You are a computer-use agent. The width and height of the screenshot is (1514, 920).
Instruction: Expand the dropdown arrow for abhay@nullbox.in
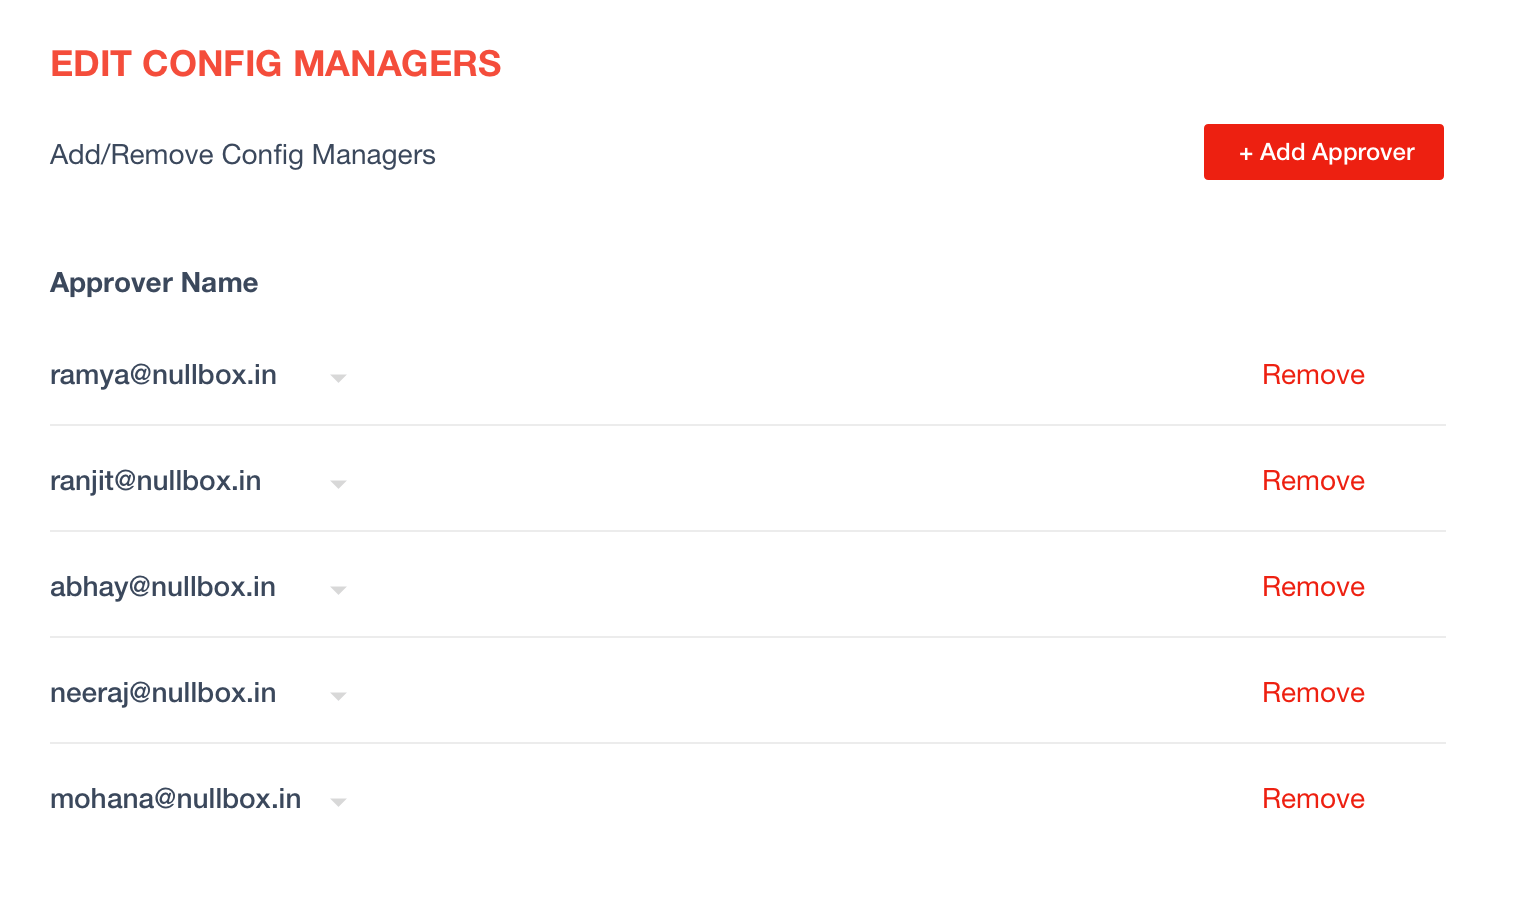click(x=338, y=590)
